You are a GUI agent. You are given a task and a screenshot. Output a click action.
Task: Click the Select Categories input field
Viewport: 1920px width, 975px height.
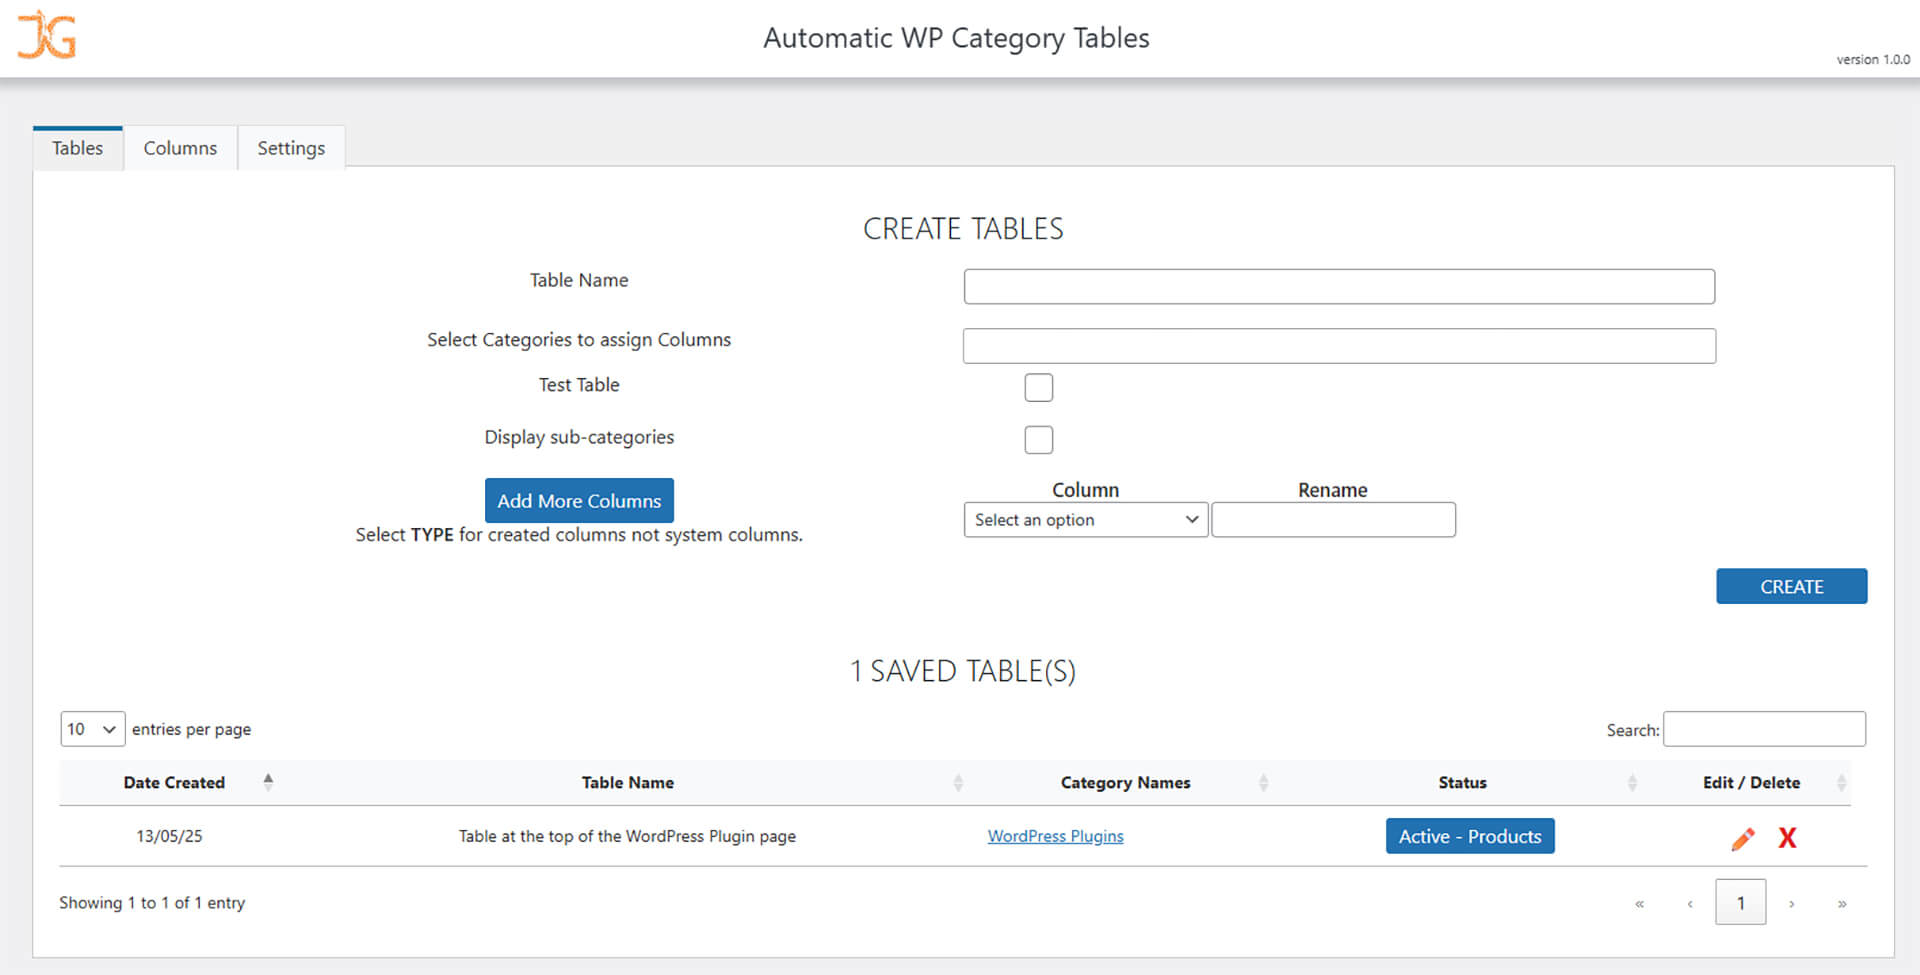1339,346
